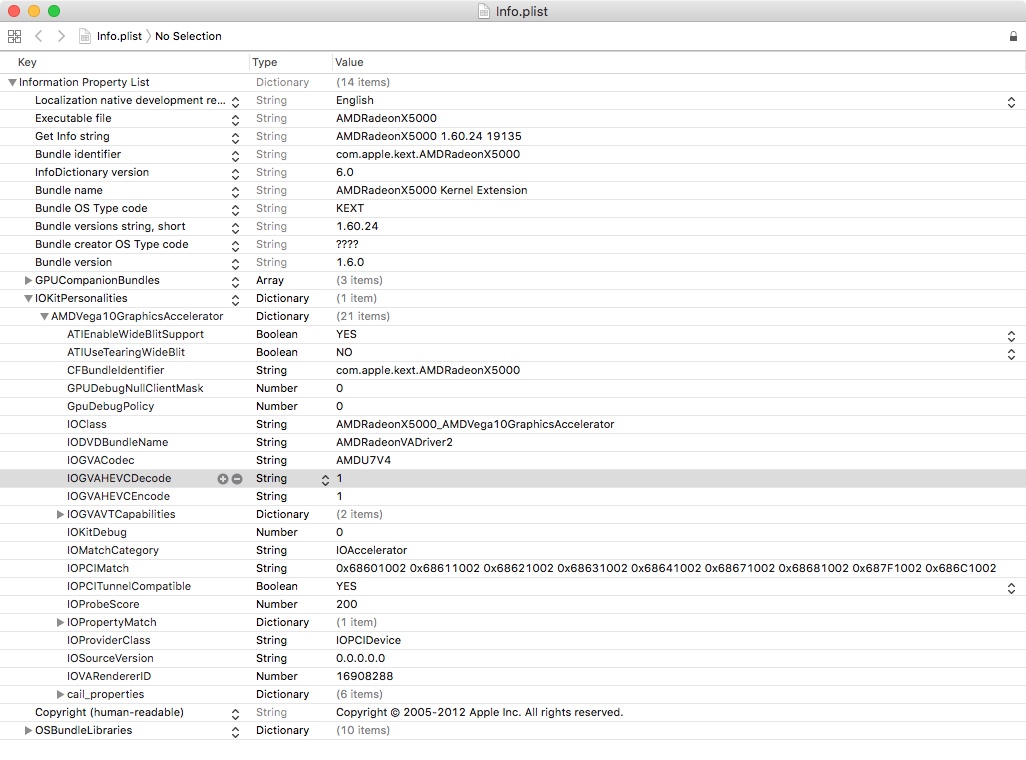Click the IOGVAHEVCDecode value 1

coord(340,479)
